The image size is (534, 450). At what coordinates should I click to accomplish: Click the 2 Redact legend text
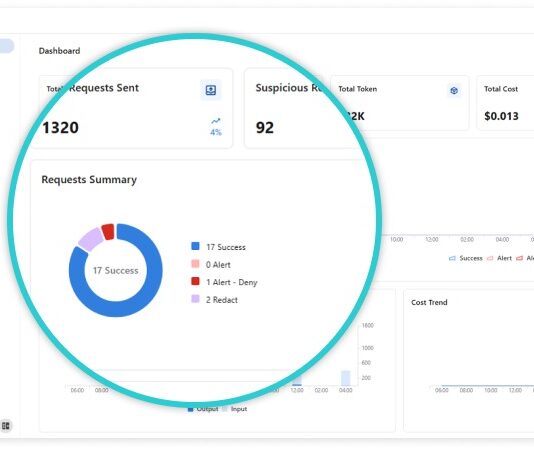pyautogui.click(x=222, y=300)
